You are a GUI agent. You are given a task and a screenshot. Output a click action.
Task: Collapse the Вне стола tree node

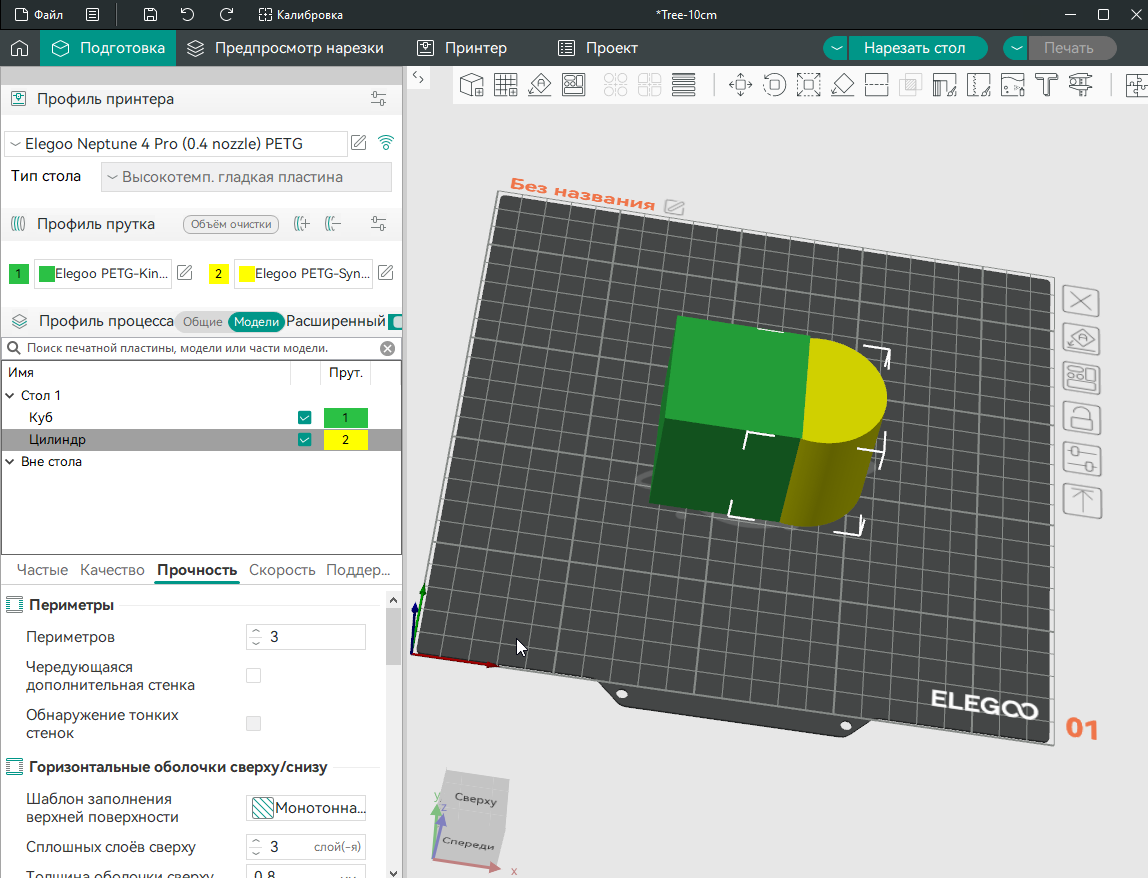pos(10,462)
